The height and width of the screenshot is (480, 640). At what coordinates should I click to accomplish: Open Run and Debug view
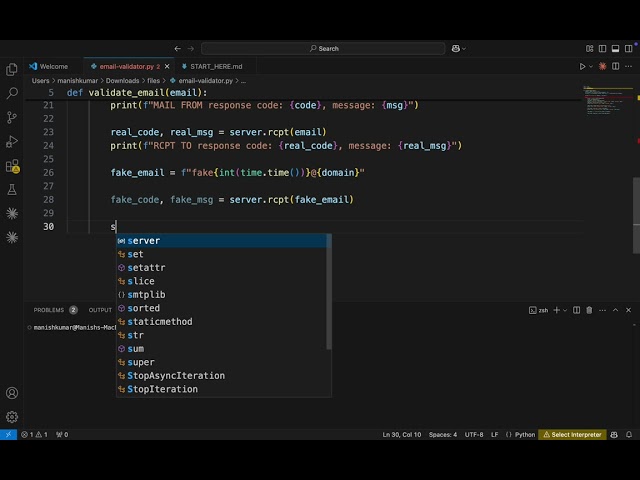click(x=12, y=142)
